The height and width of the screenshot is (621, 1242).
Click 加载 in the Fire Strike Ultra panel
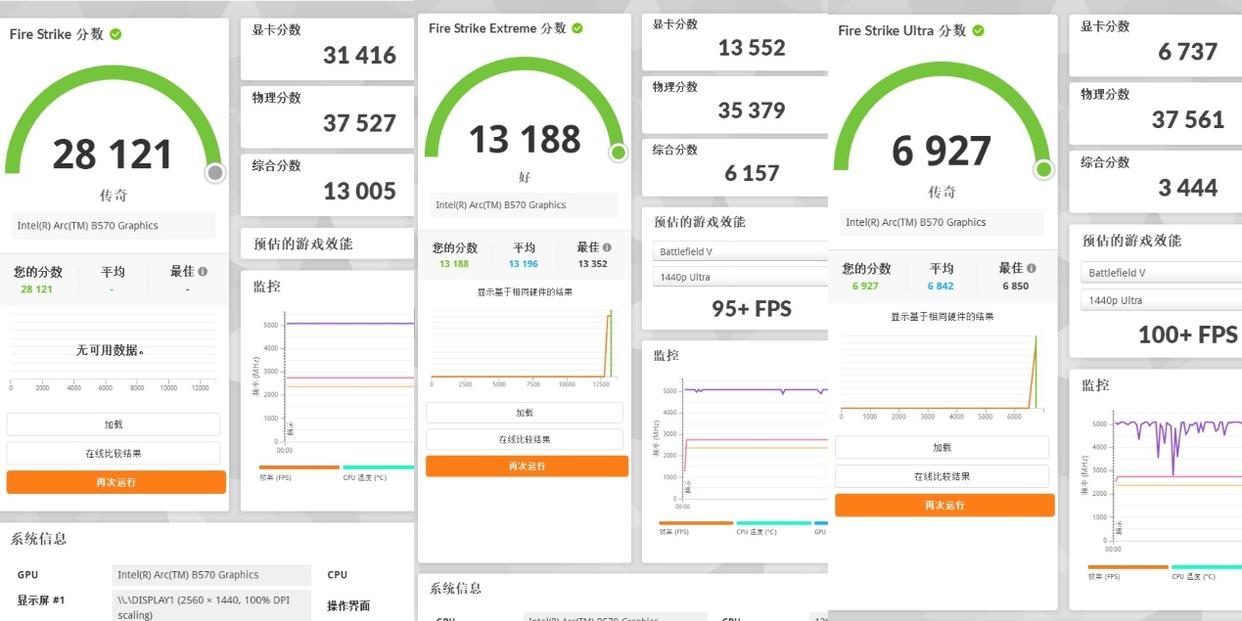click(x=942, y=447)
